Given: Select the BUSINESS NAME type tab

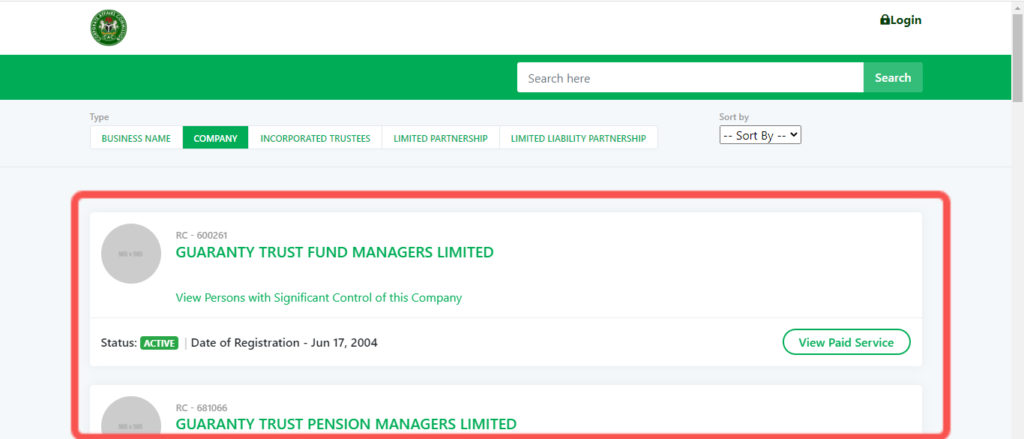Looking at the screenshot, I should [136, 138].
